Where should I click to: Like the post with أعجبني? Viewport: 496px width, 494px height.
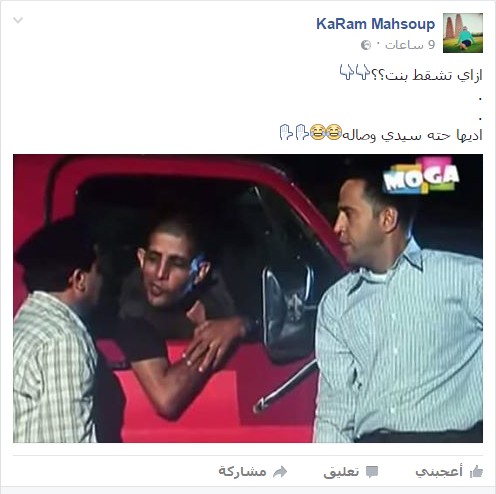439,472
